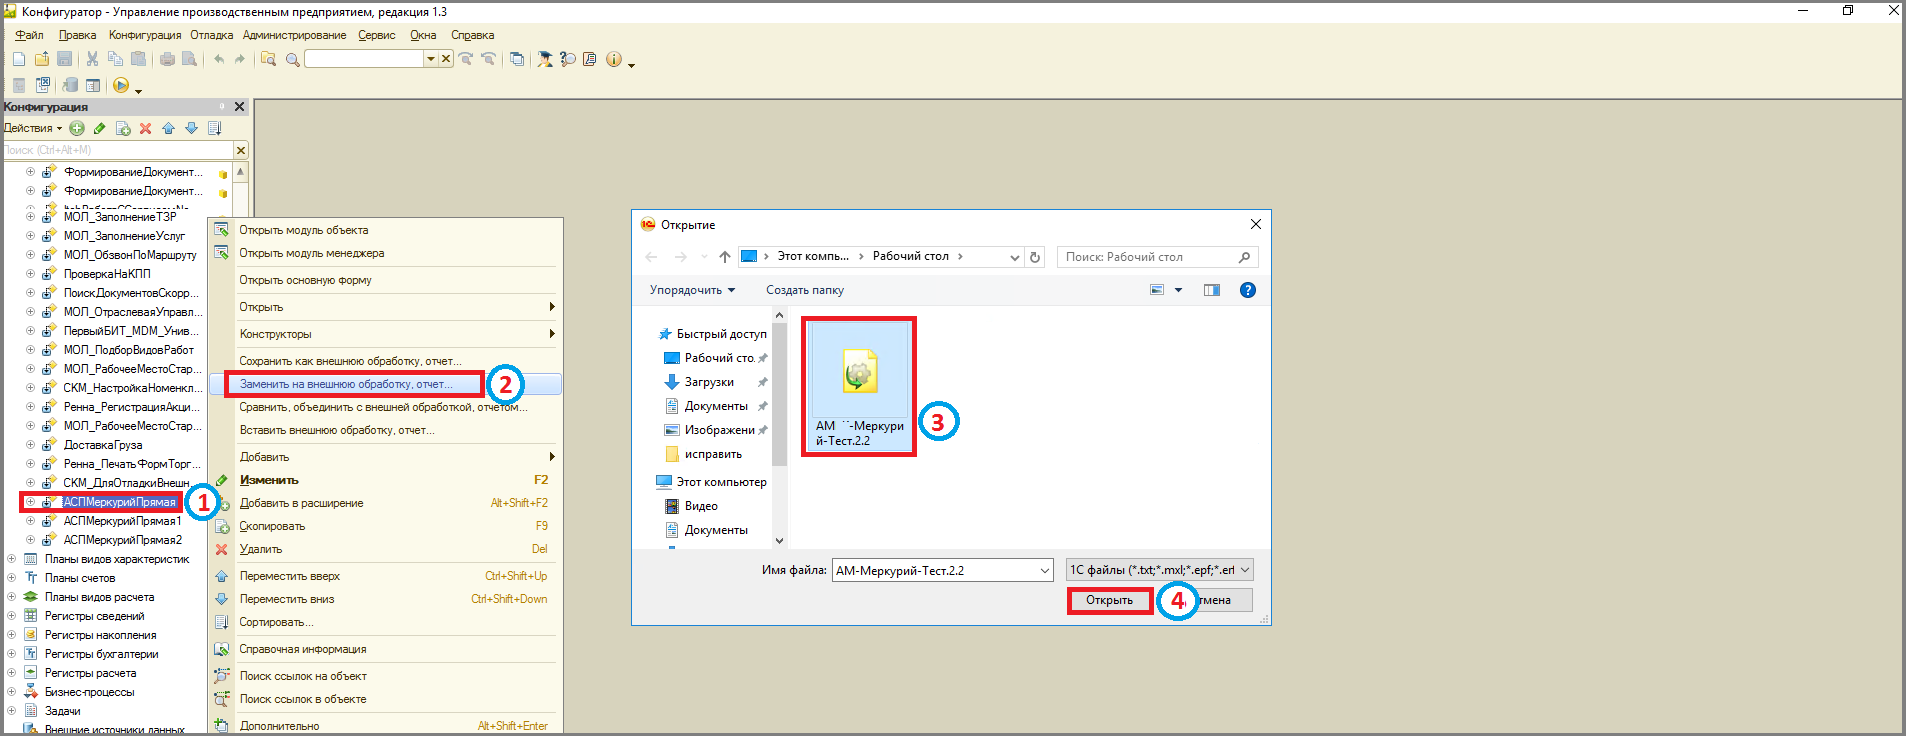Image resolution: width=1906 pixels, height=736 pixels.
Task: Expand the АСПМеркурийПрямая1 tree node
Action: 31,521
